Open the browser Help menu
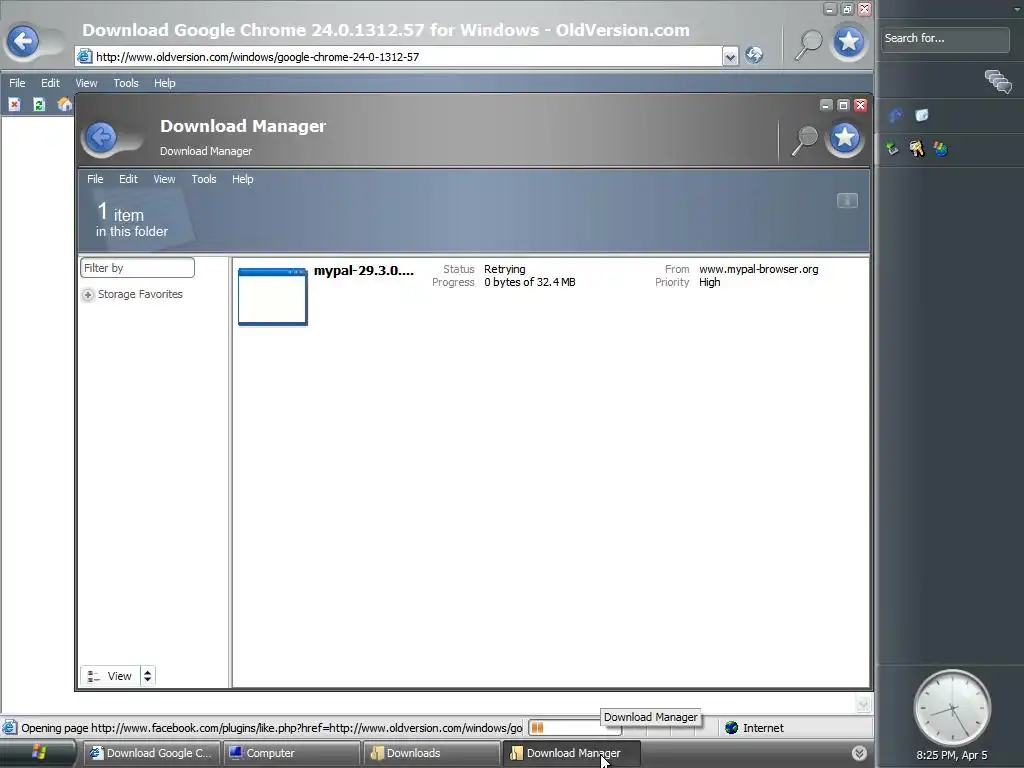1024x768 pixels. click(x=165, y=83)
